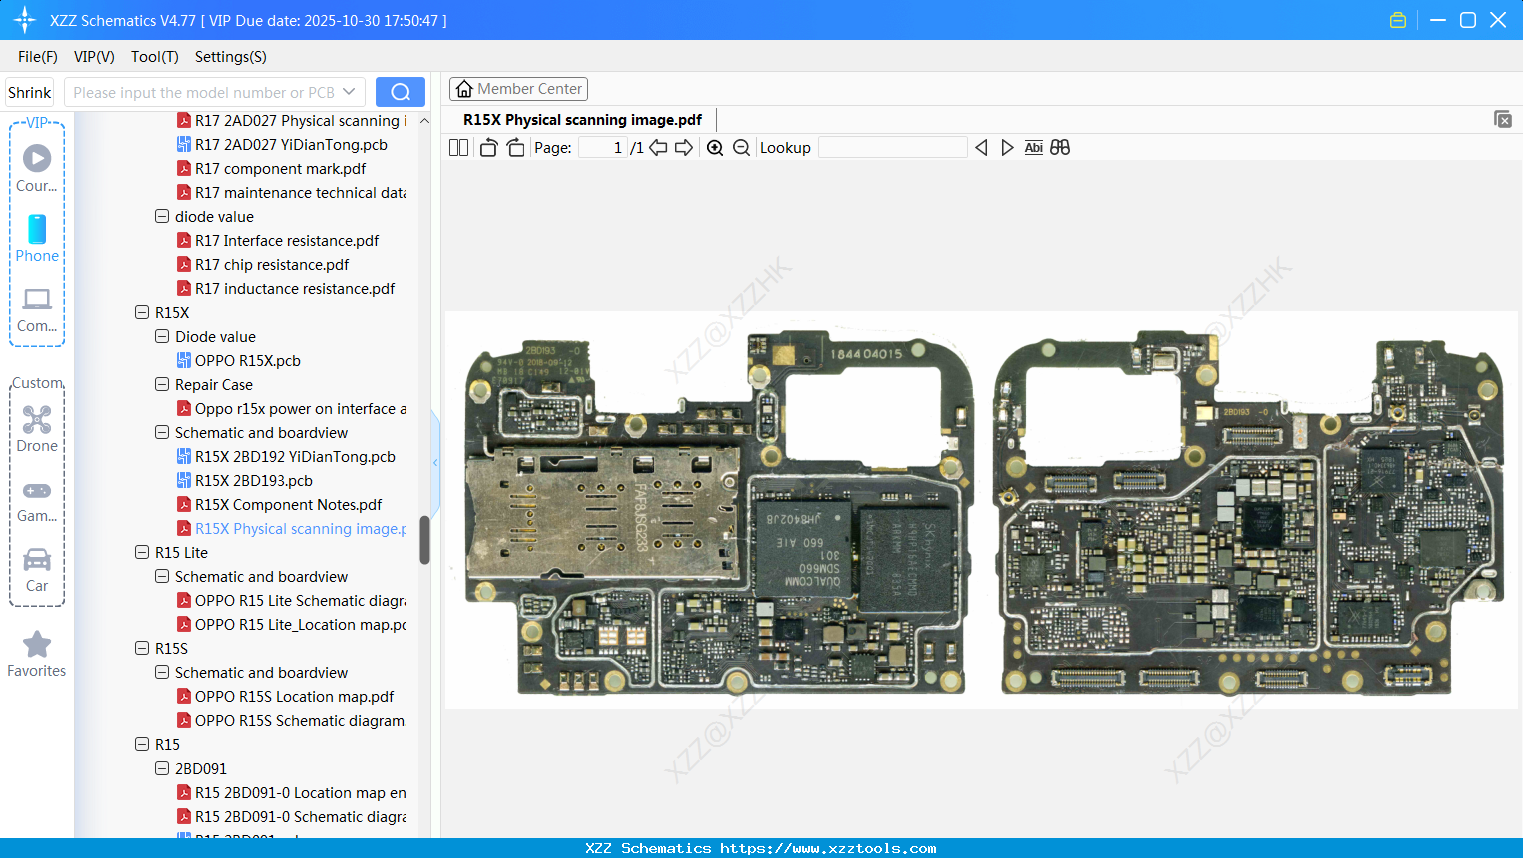Collapse the sidebar with the splitter arrow
This screenshot has height=858, width=1523.
tap(435, 462)
